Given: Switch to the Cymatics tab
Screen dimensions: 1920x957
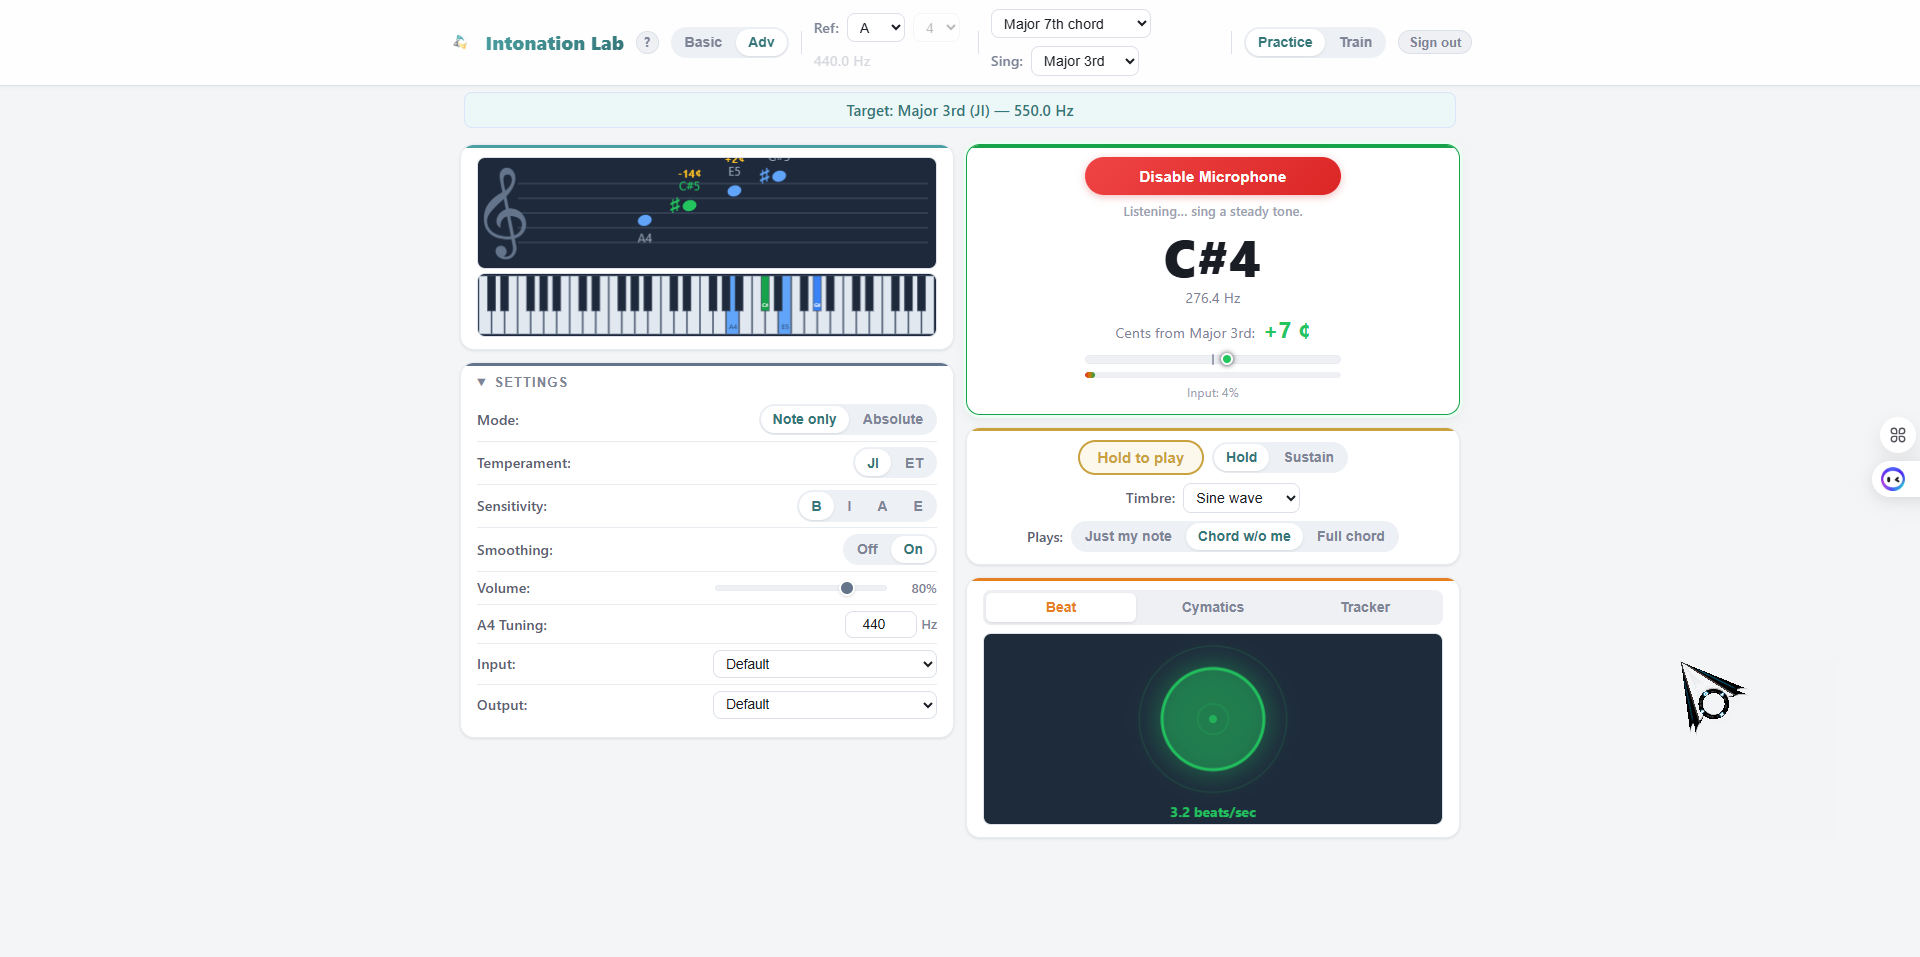Looking at the screenshot, I should (x=1212, y=607).
